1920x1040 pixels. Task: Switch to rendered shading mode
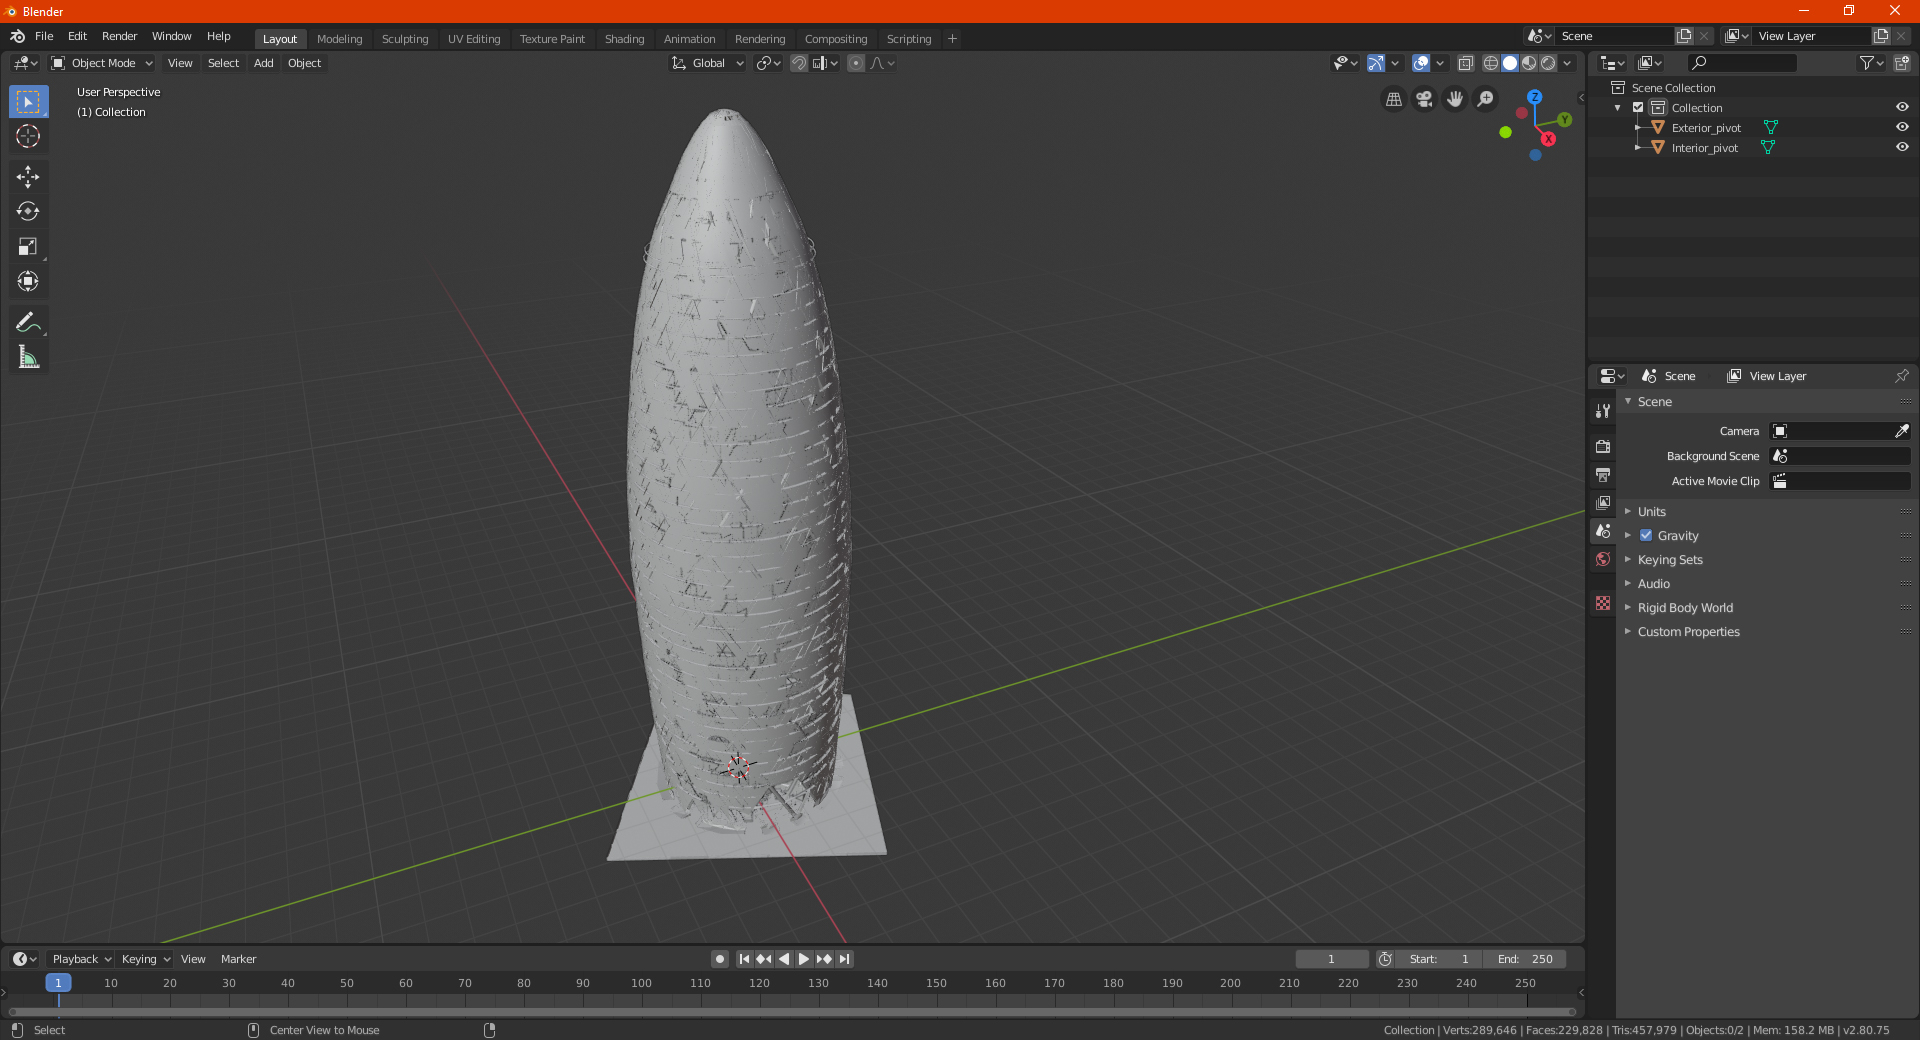point(1548,63)
